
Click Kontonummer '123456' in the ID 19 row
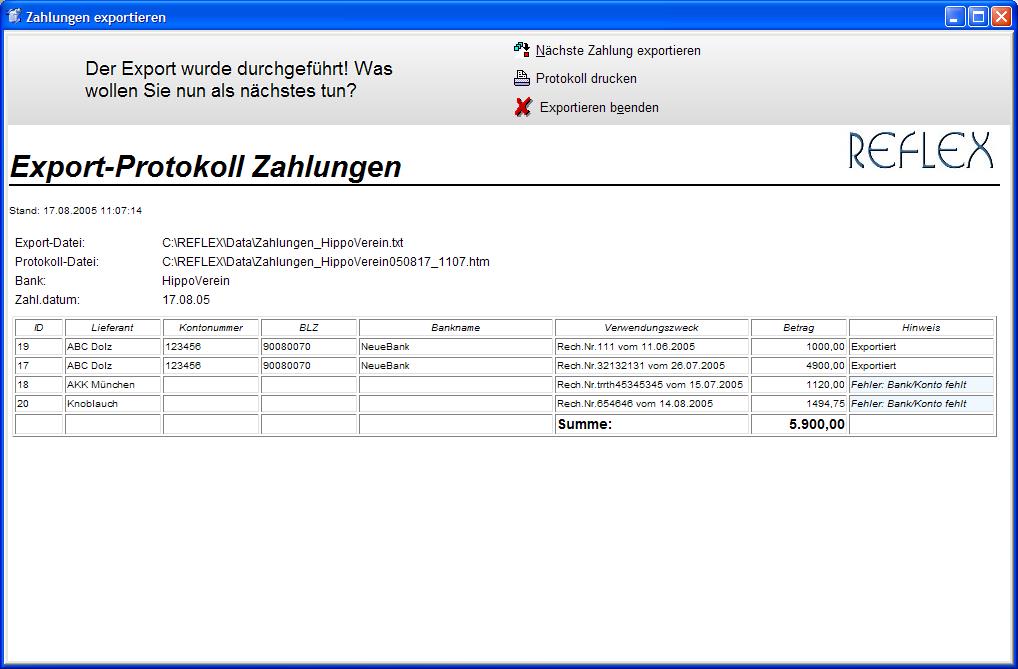(211, 347)
